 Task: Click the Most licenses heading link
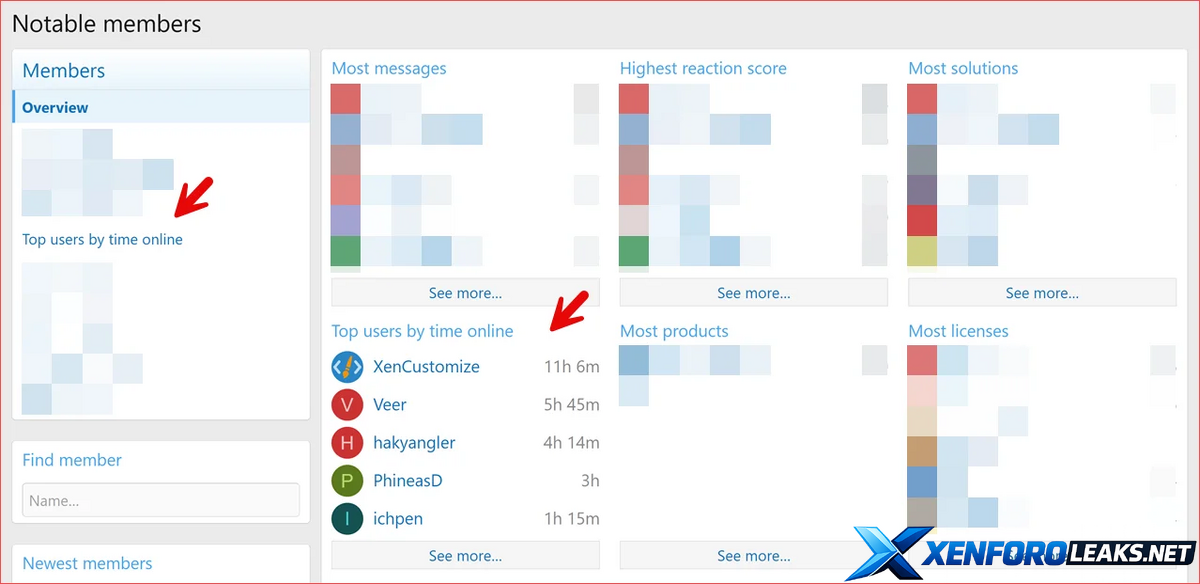[x=958, y=331]
